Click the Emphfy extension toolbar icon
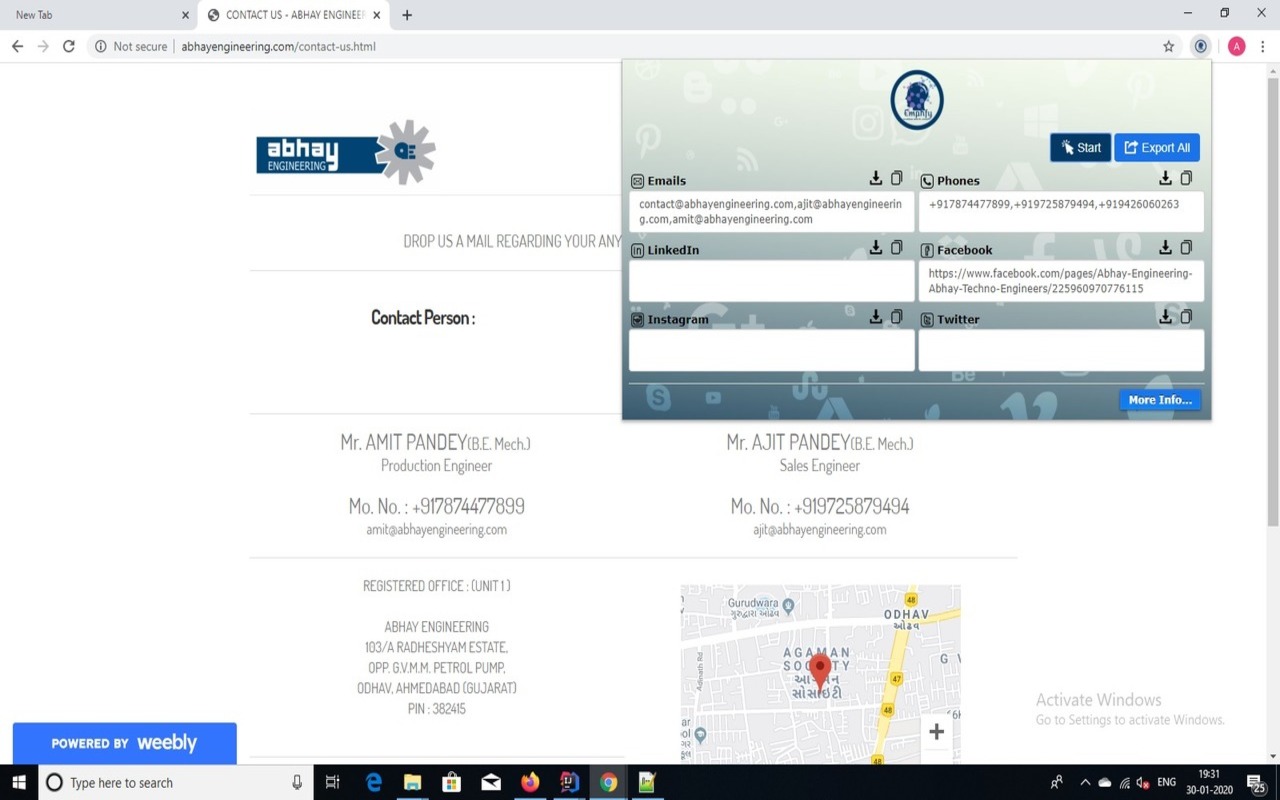The height and width of the screenshot is (800, 1280). (1201, 46)
